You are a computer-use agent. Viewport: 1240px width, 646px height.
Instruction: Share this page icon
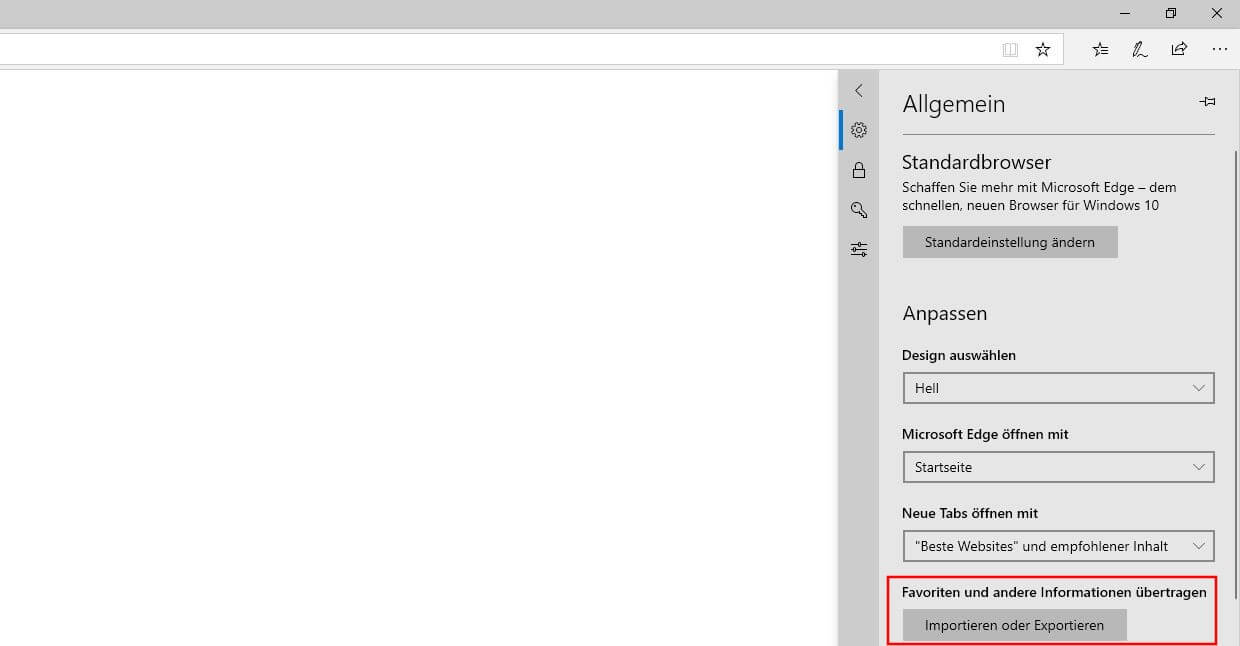tap(1179, 49)
